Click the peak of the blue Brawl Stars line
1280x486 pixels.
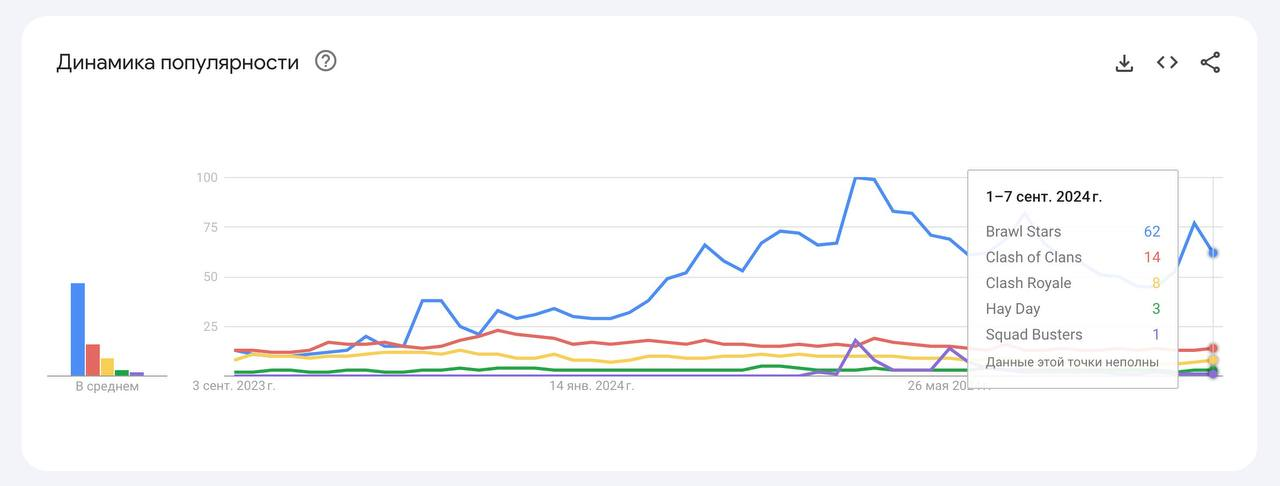(857, 178)
